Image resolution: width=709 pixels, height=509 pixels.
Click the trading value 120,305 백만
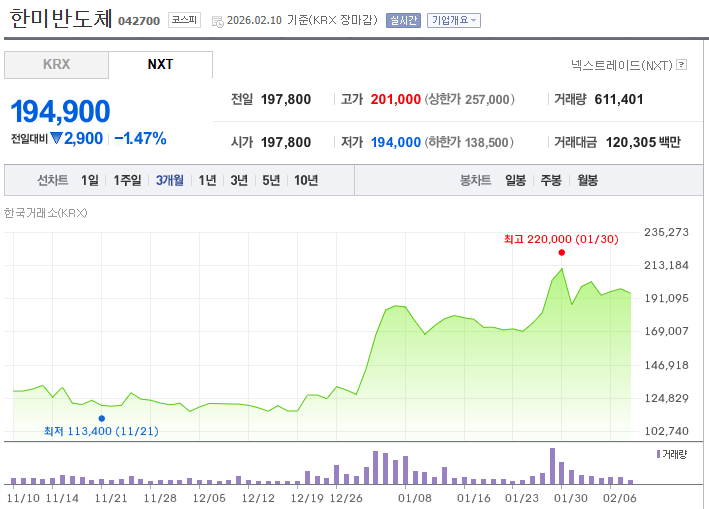click(x=643, y=142)
